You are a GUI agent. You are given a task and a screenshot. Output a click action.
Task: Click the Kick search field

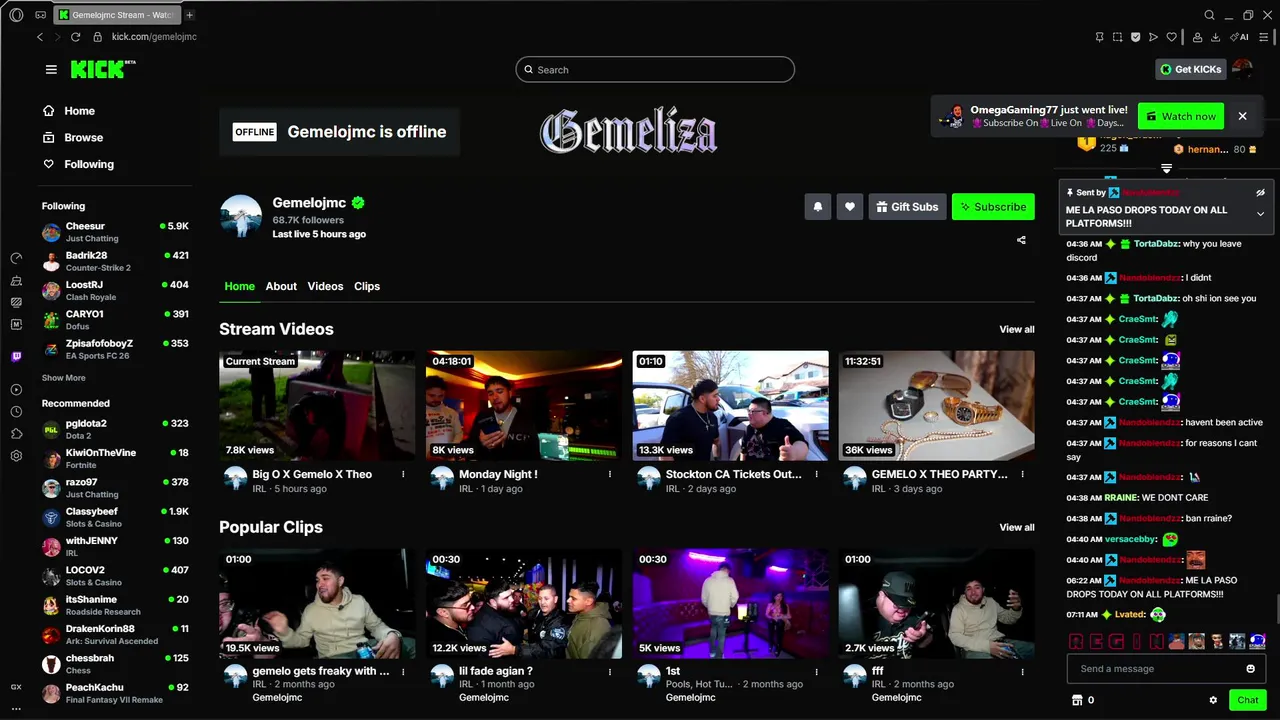click(655, 69)
